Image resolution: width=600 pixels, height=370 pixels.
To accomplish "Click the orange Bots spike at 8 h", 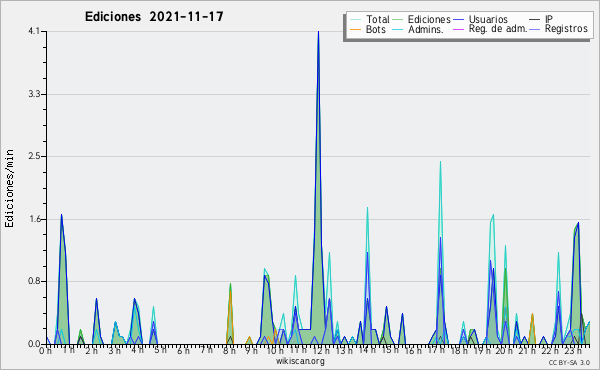I will coord(230,293).
